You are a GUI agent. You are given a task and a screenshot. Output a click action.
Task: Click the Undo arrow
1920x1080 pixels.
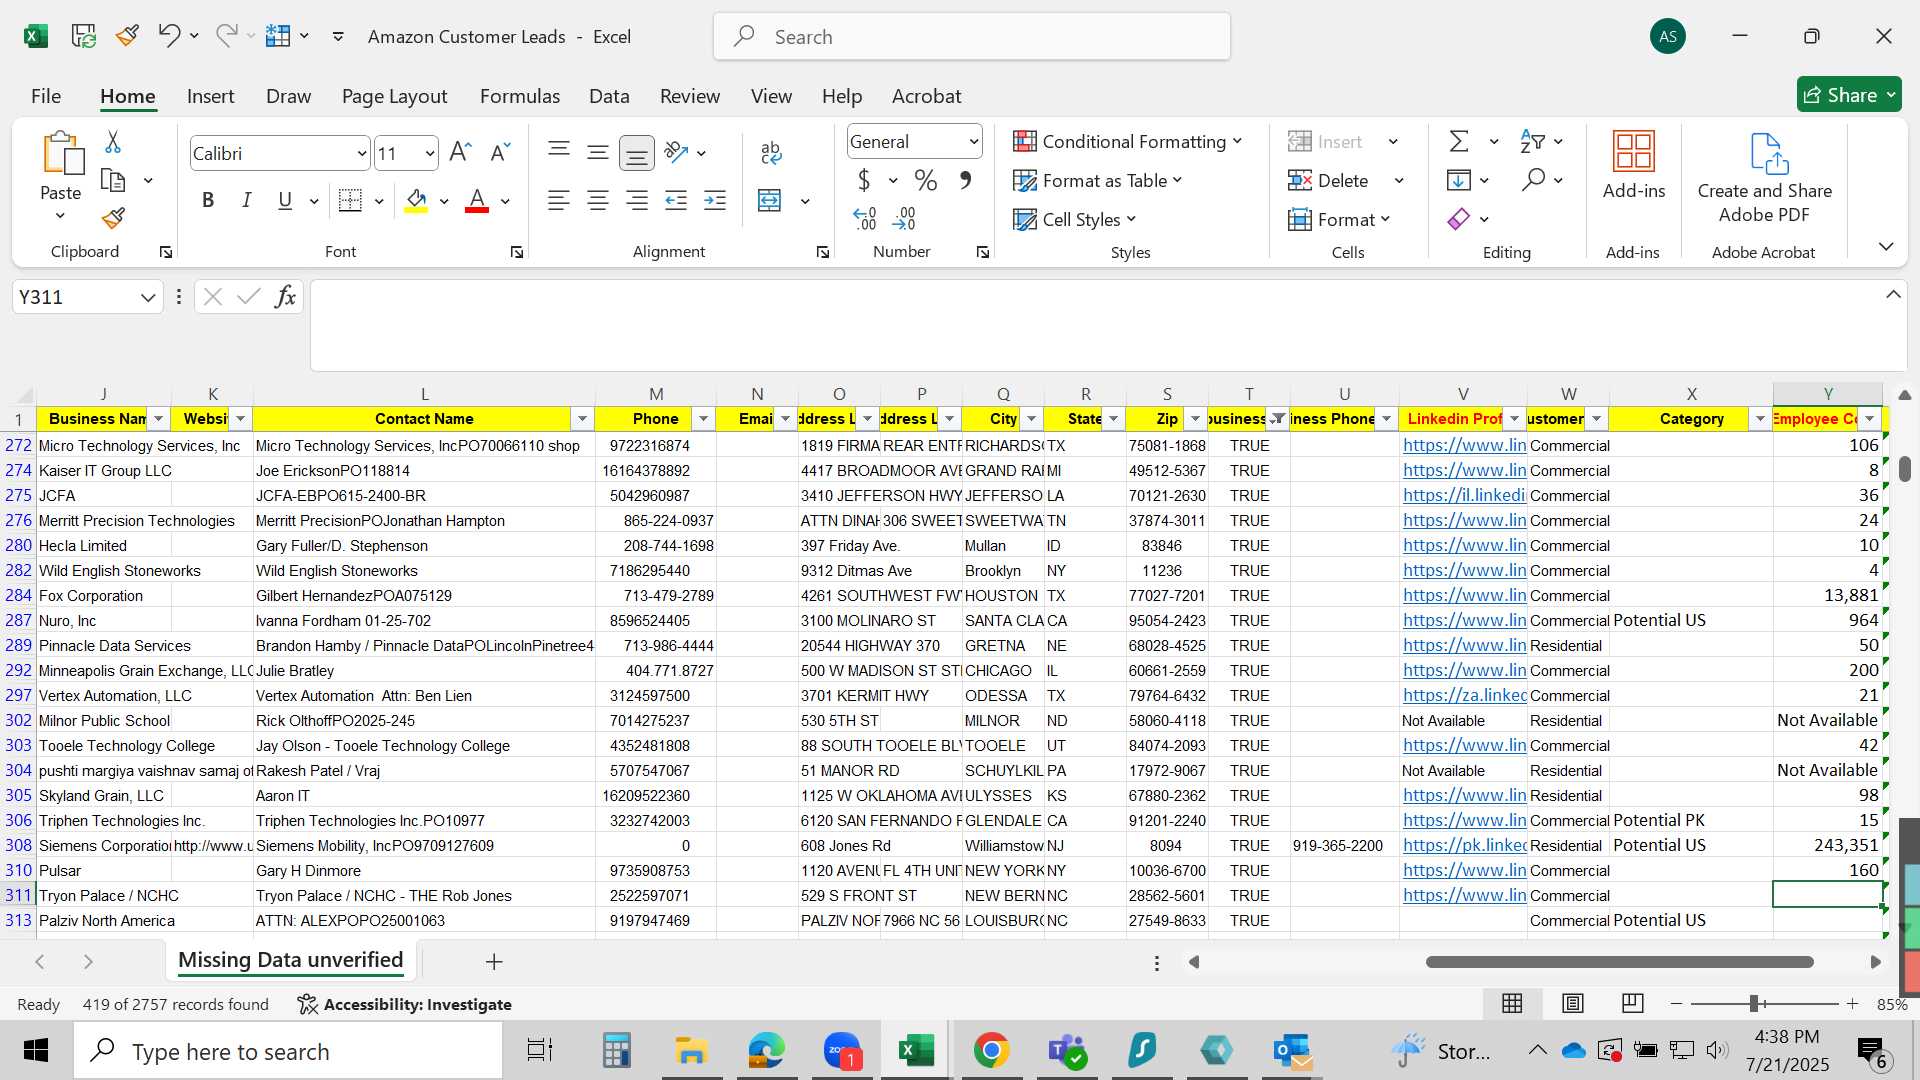(x=168, y=36)
